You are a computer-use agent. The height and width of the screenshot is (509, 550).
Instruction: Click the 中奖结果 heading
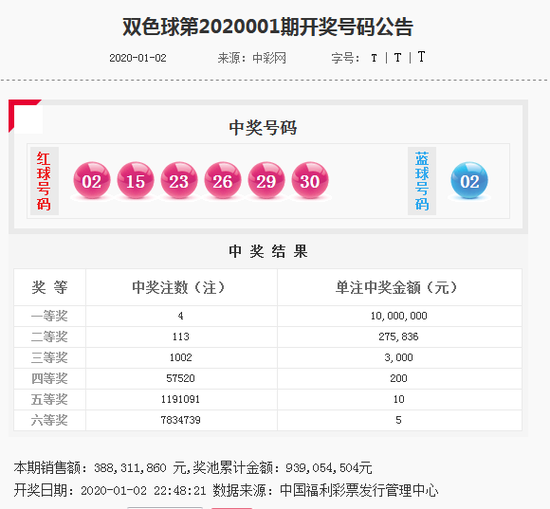268,252
